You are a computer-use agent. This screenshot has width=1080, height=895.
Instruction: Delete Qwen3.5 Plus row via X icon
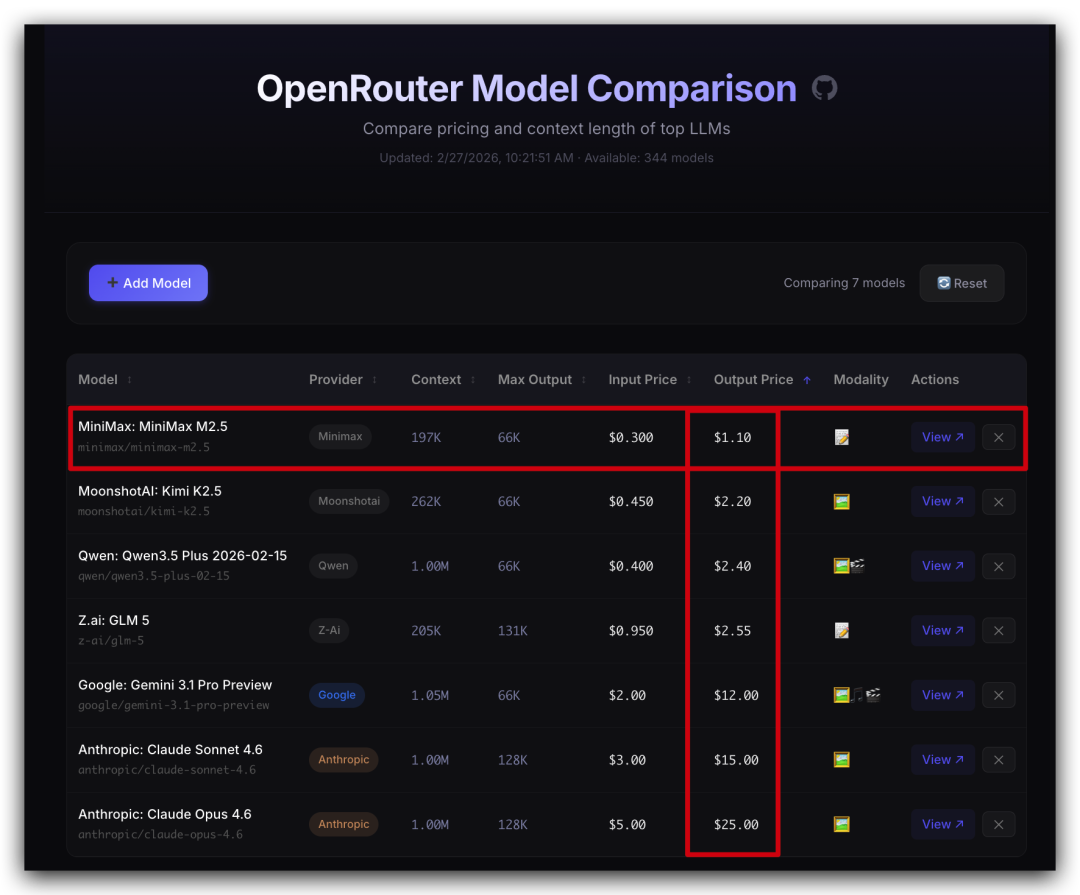coord(998,566)
